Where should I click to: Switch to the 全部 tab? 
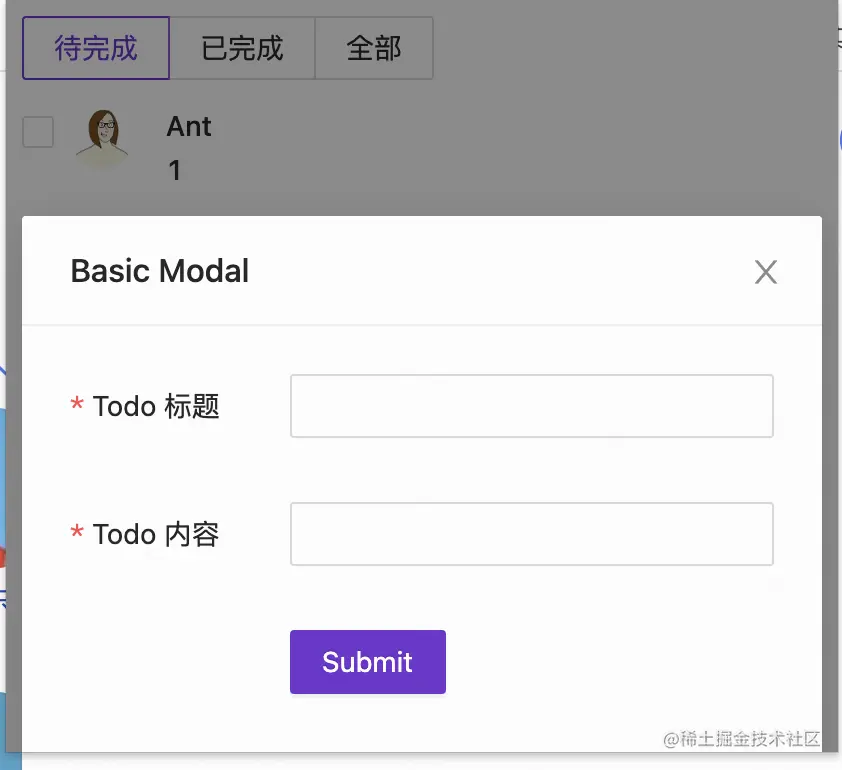click(374, 47)
